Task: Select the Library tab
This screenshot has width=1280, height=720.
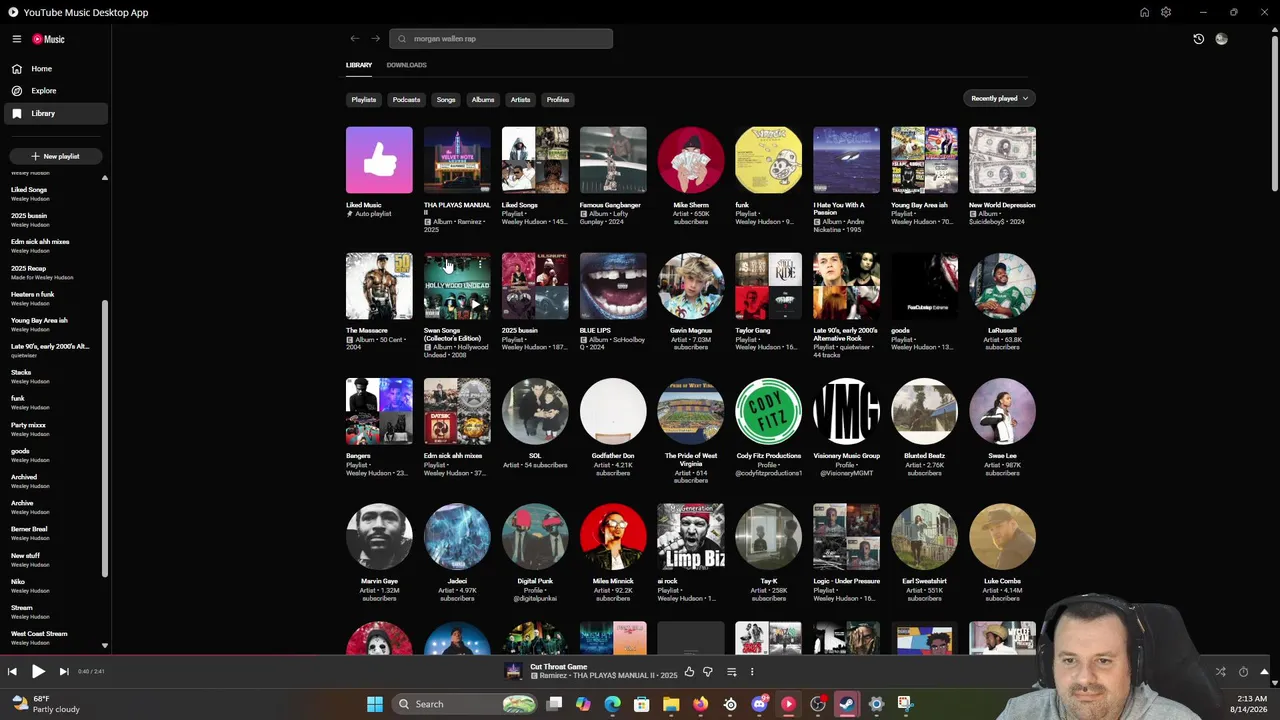Action: [359, 65]
